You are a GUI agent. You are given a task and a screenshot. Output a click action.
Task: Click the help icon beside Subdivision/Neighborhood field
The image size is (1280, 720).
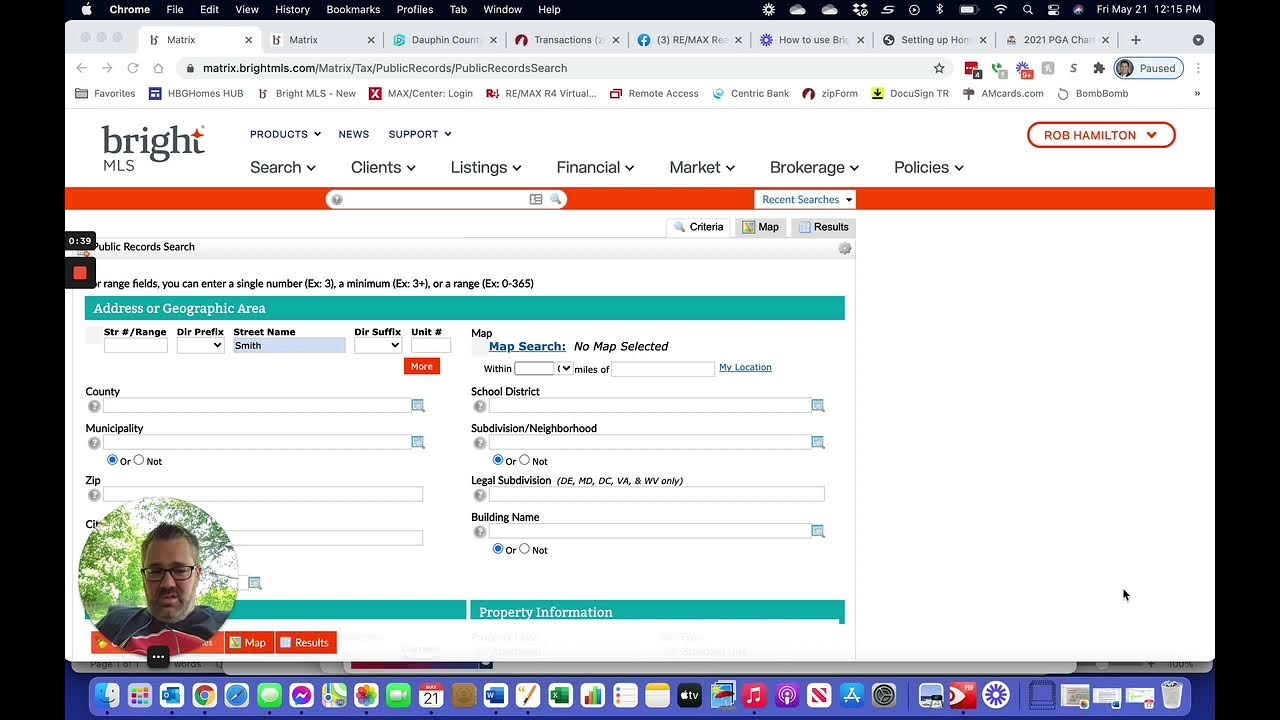[480, 443]
